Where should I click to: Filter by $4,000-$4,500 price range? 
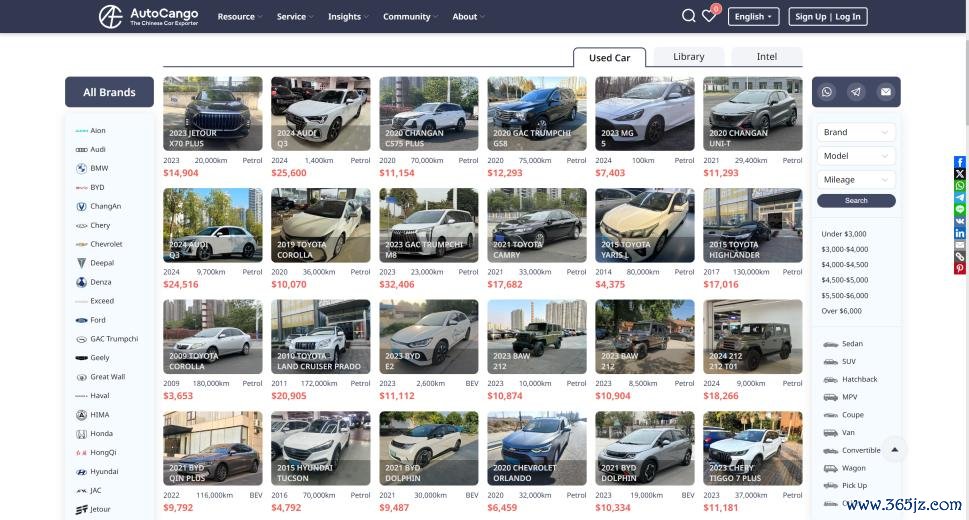tap(844, 265)
